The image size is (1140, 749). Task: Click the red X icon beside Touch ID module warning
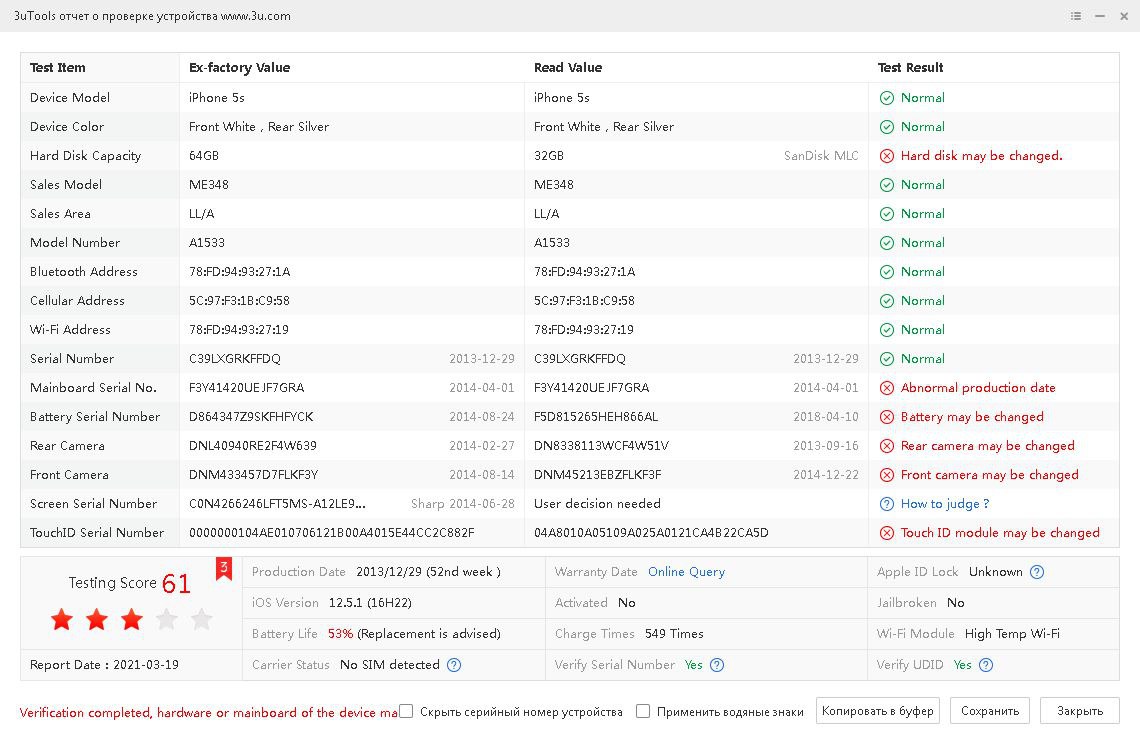(886, 534)
